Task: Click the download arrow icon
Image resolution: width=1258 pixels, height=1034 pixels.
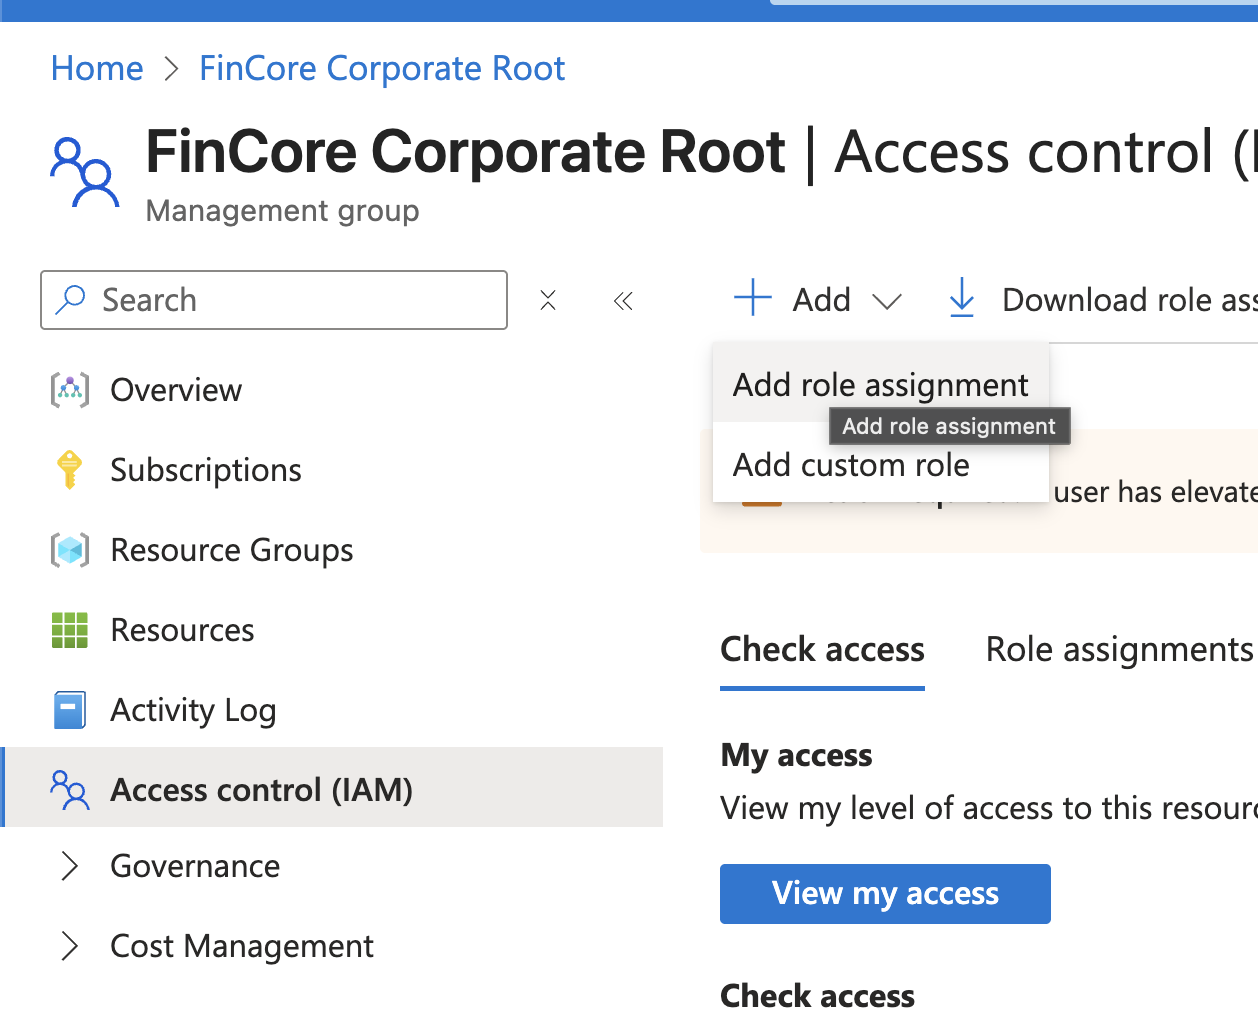Action: [962, 299]
